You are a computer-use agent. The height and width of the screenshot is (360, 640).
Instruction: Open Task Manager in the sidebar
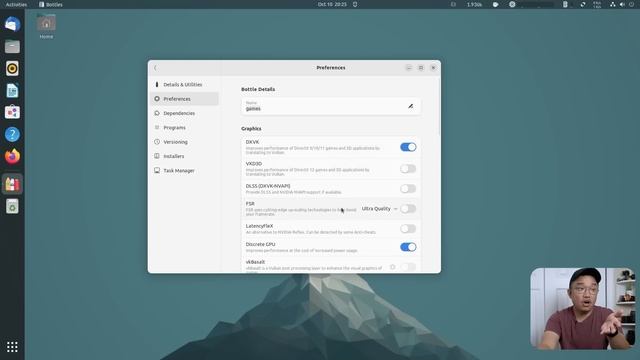(x=184, y=170)
